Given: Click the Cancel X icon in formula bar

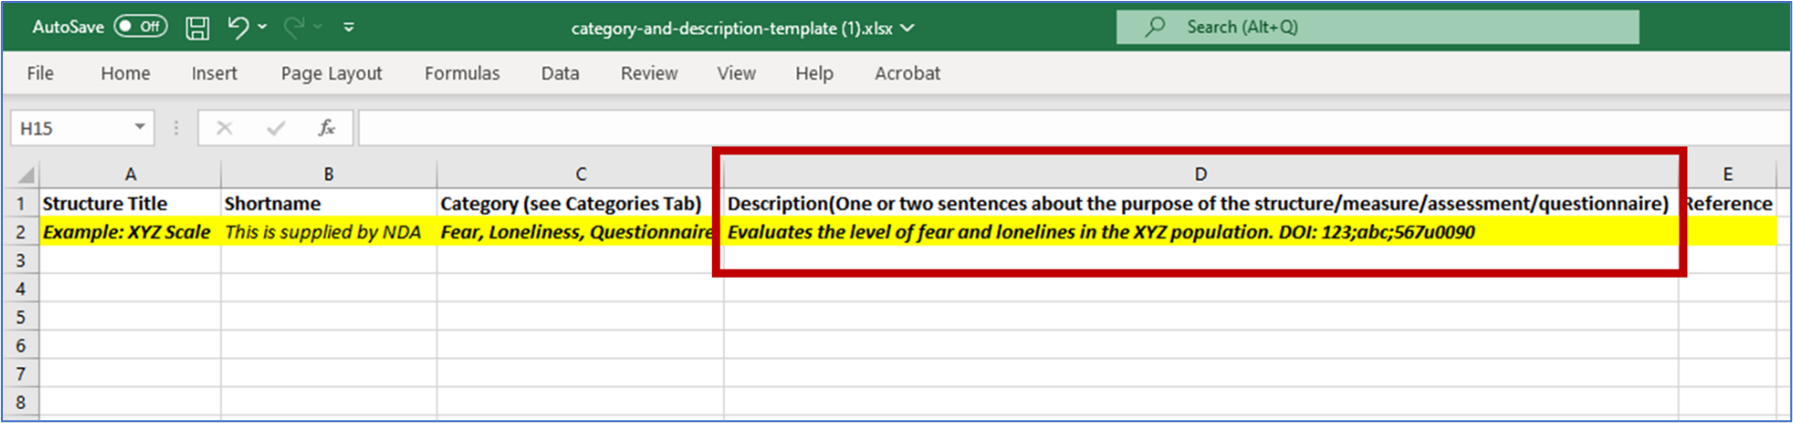Looking at the screenshot, I should pos(224,128).
